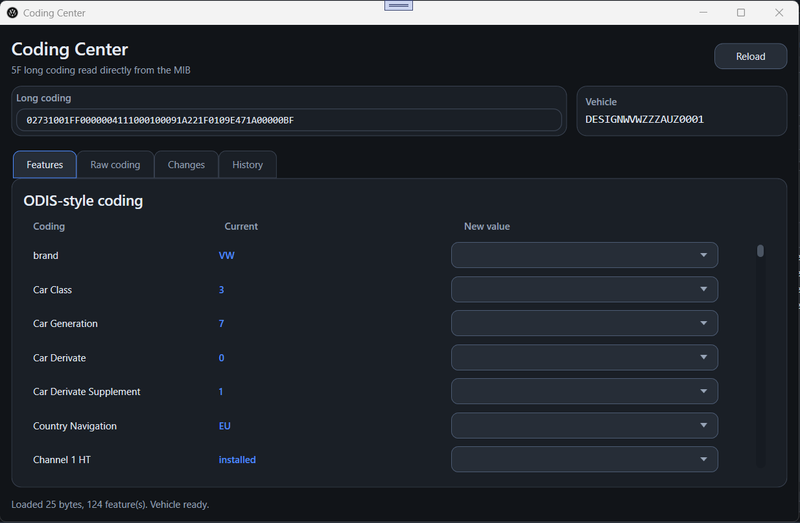Click the Long coding hex field

[289, 120]
